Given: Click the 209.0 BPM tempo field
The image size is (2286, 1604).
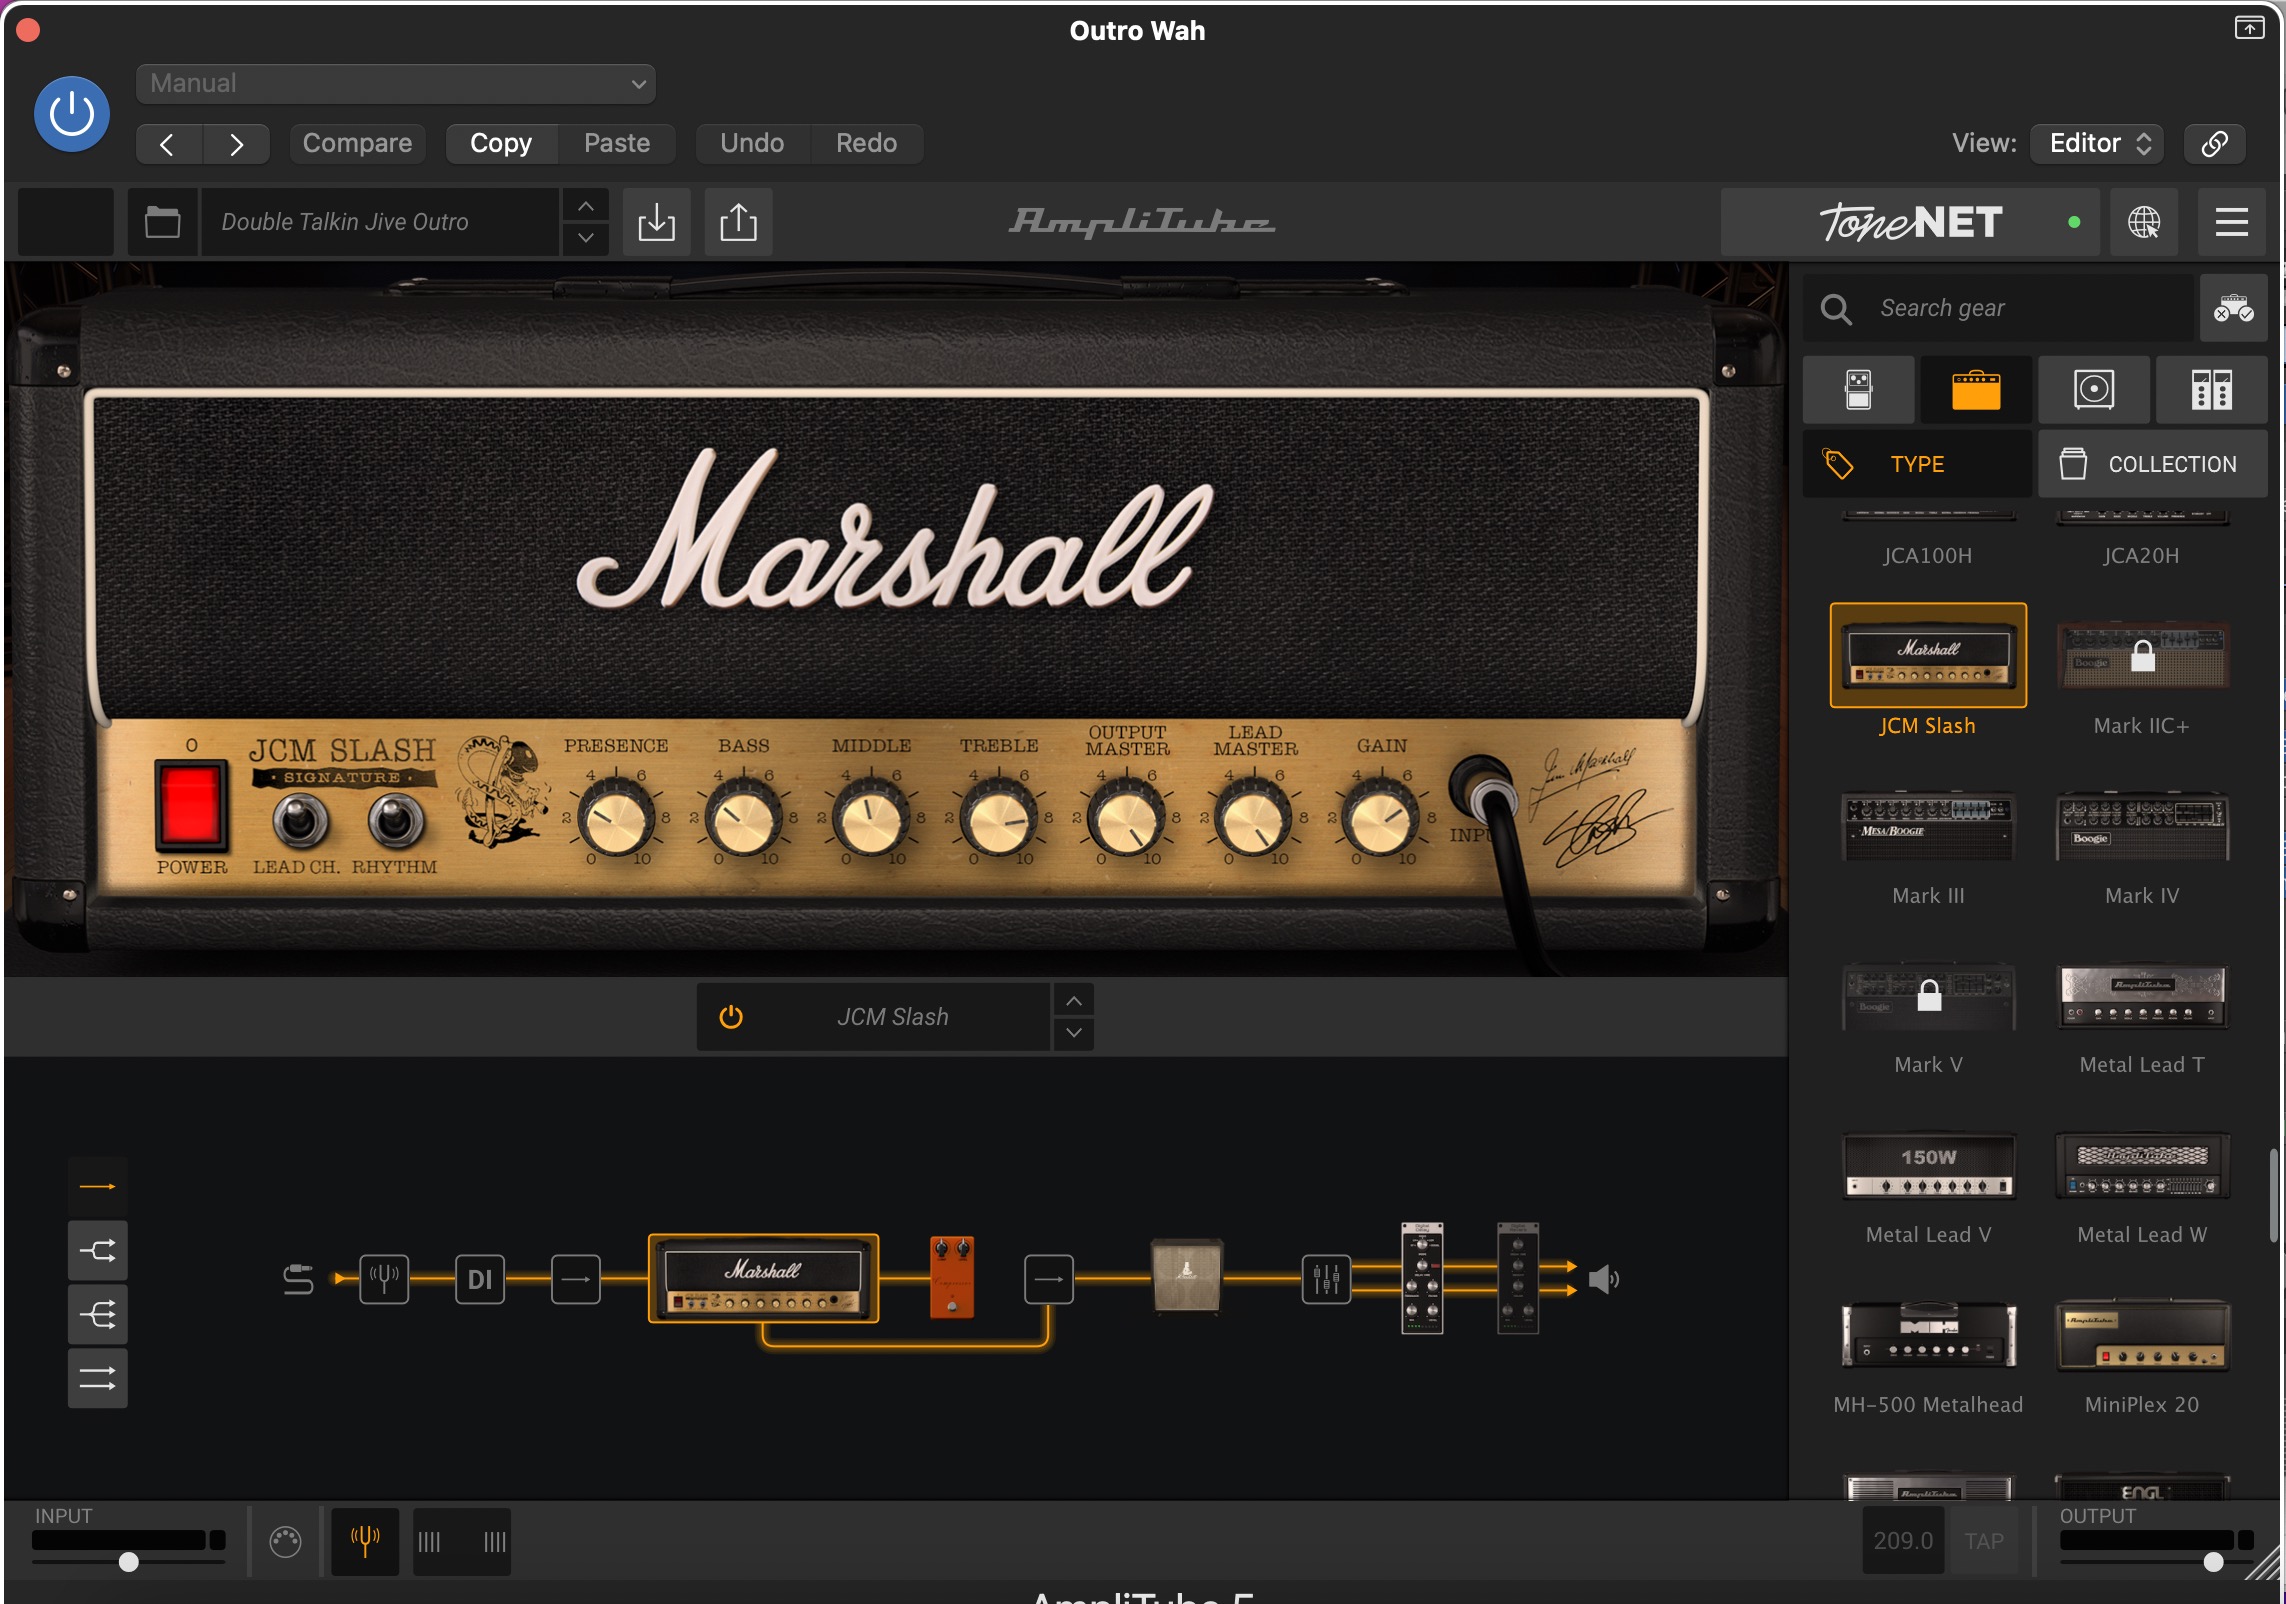Looking at the screenshot, I should click(x=1903, y=1541).
